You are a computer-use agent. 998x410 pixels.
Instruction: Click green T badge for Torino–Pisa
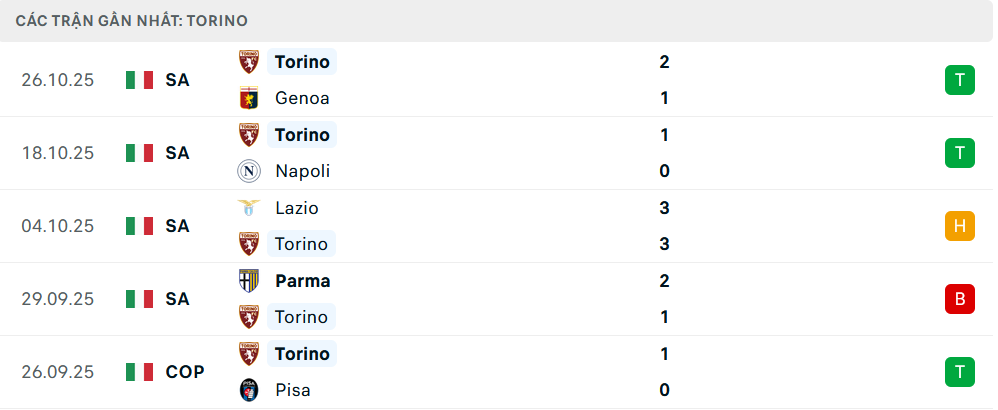(x=959, y=372)
